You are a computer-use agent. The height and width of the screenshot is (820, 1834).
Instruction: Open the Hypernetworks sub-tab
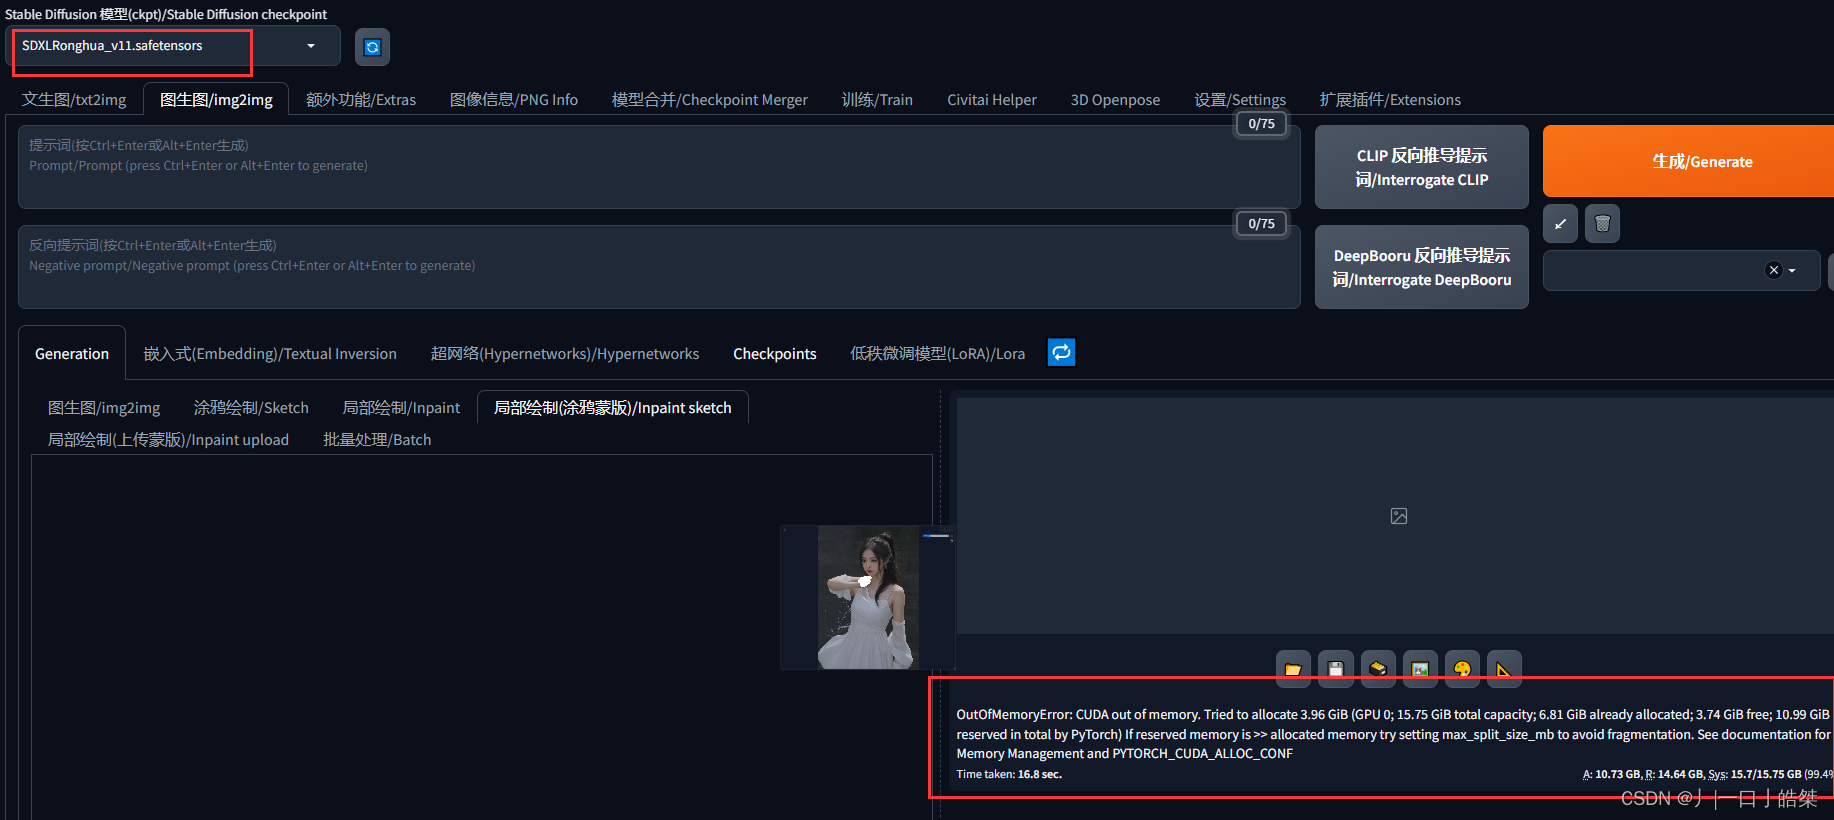[x=565, y=354]
